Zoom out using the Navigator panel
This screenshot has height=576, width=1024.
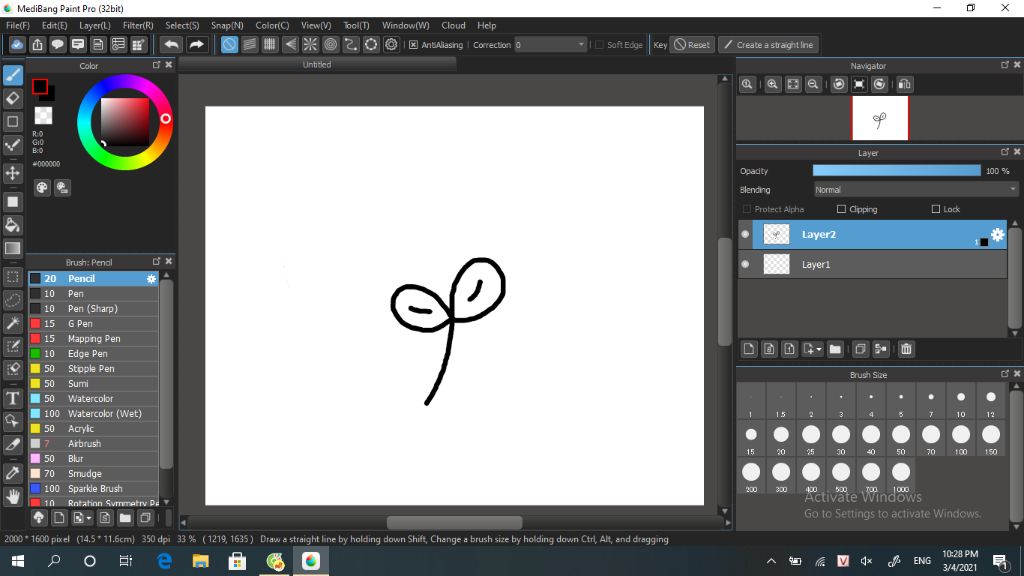click(x=813, y=84)
